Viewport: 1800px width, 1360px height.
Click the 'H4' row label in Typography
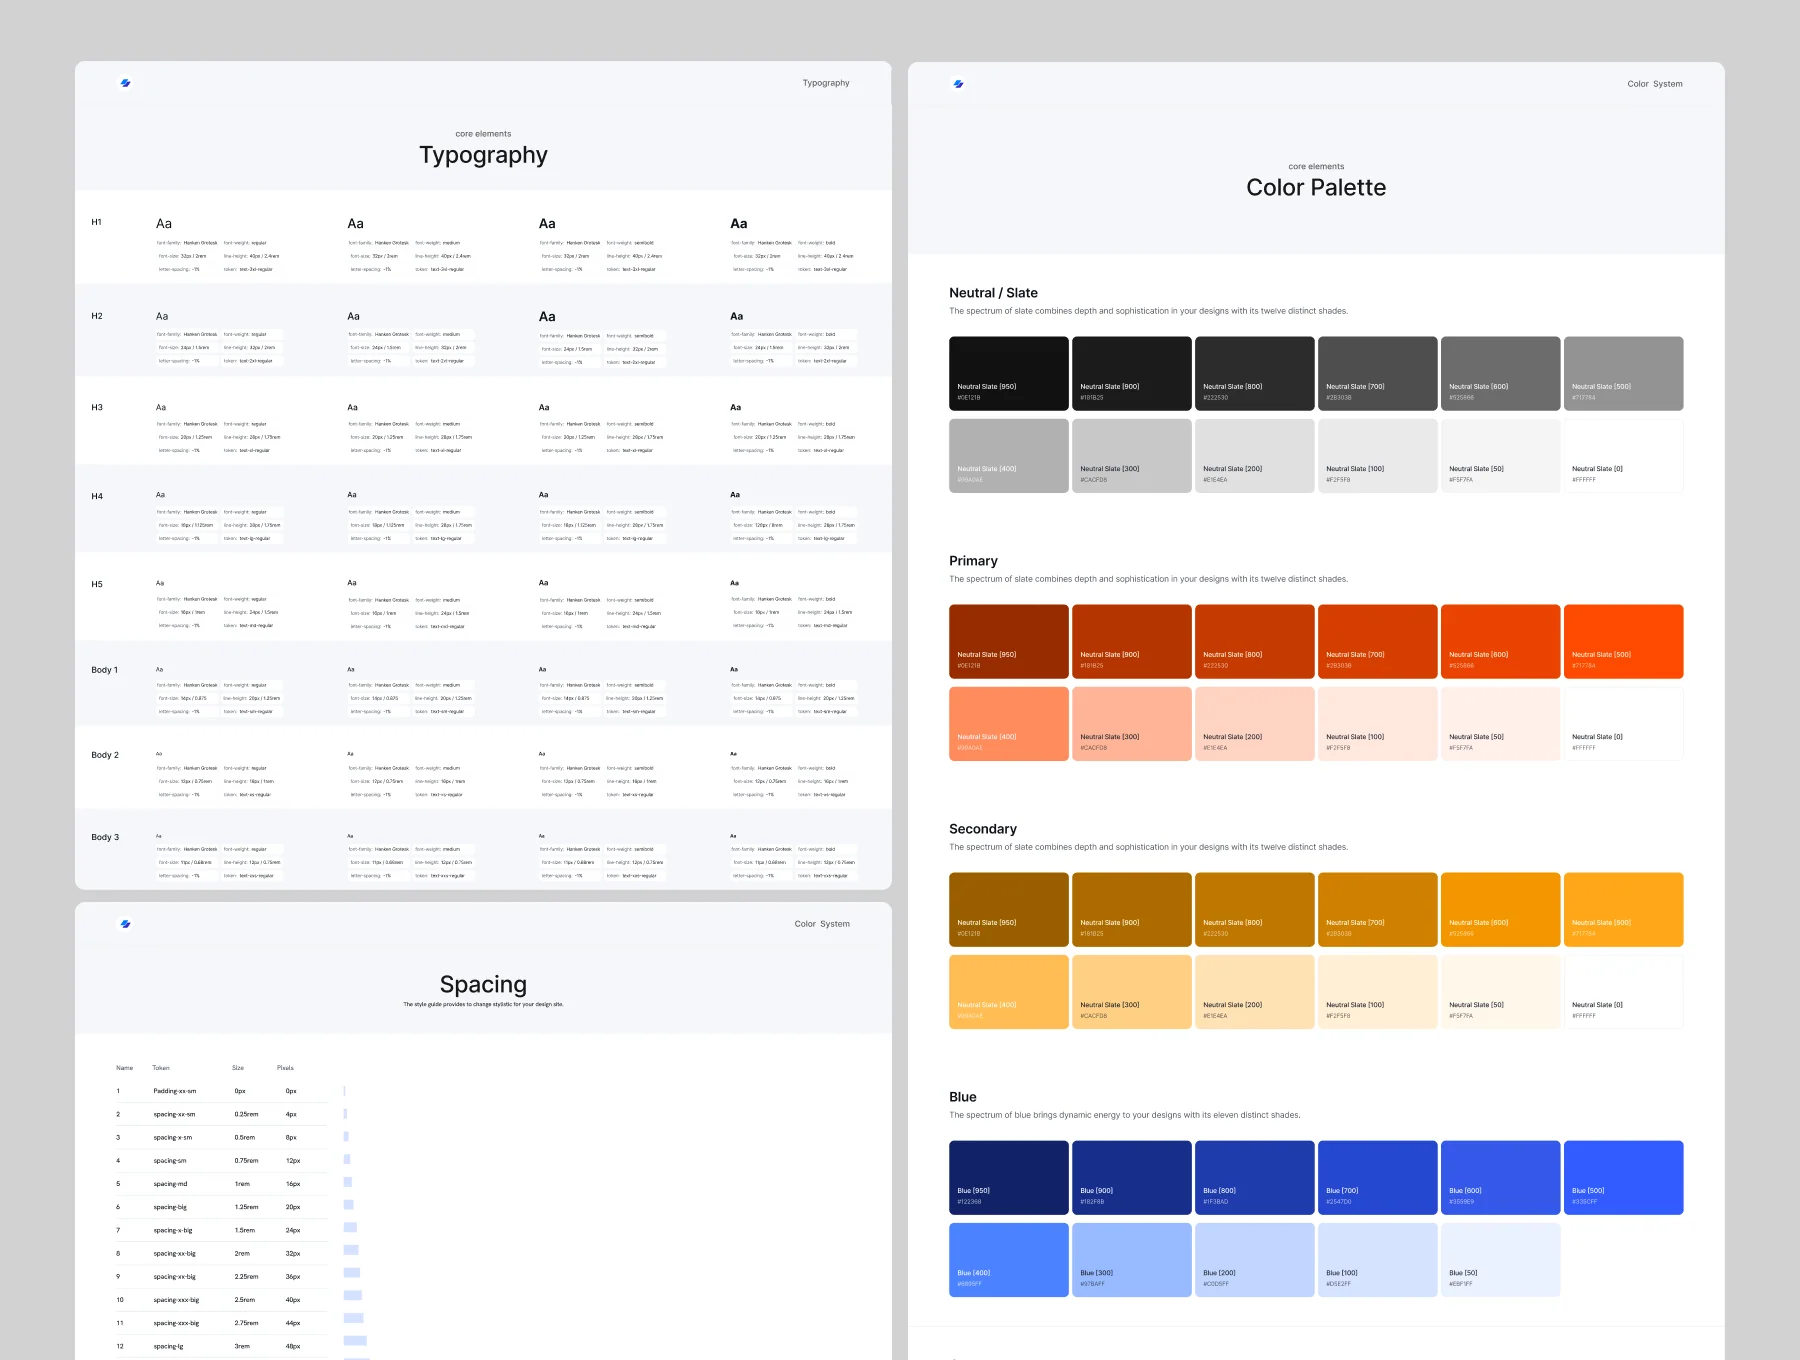(x=97, y=496)
